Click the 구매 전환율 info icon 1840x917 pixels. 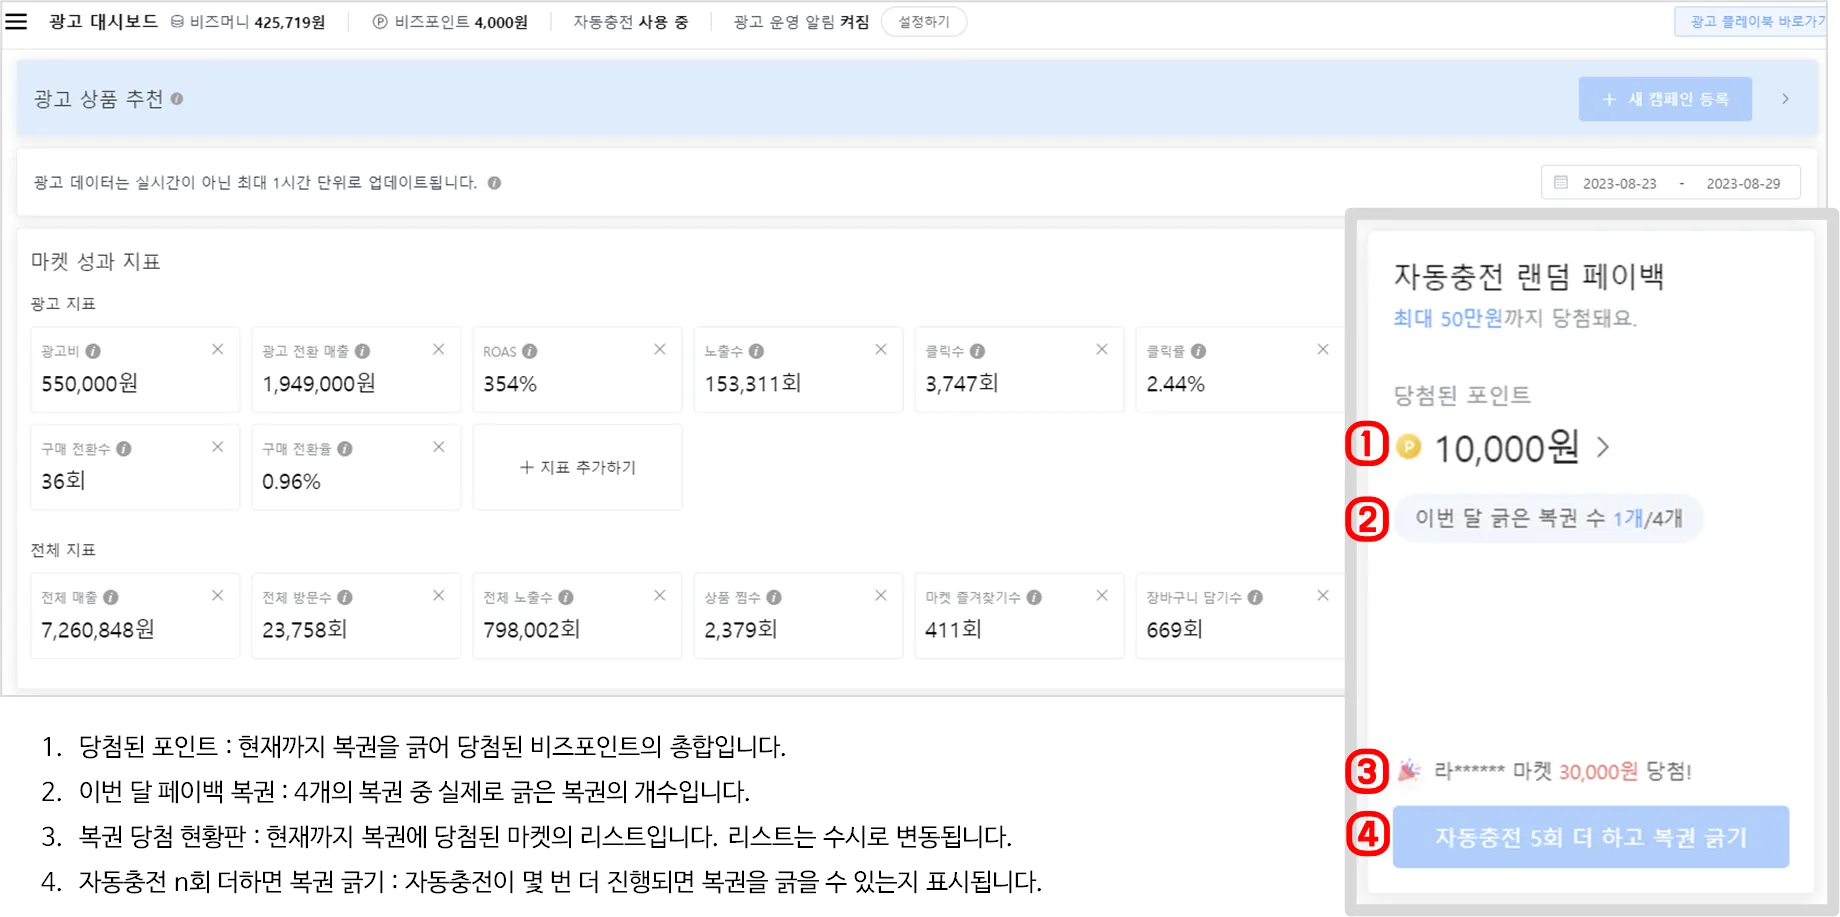click(x=345, y=449)
